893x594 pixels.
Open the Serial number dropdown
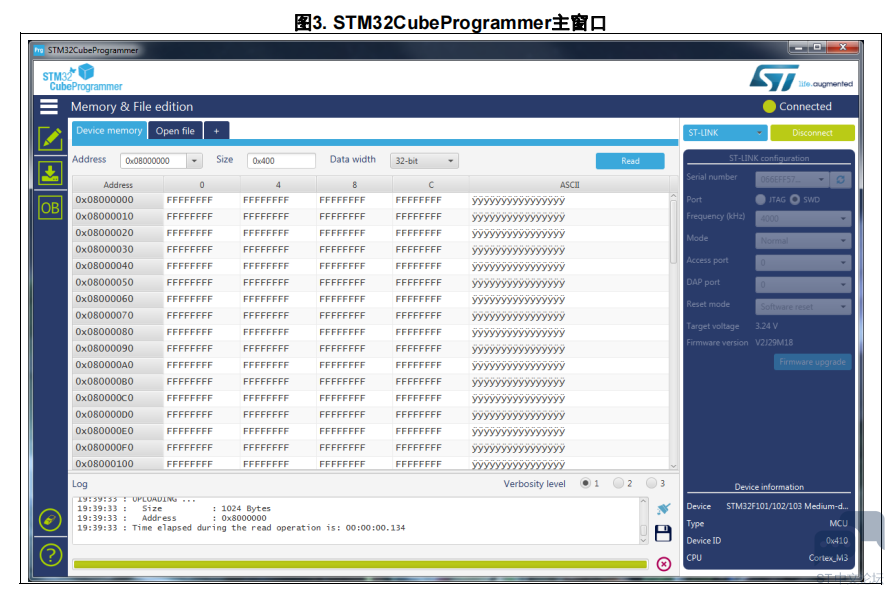(792, 179)
